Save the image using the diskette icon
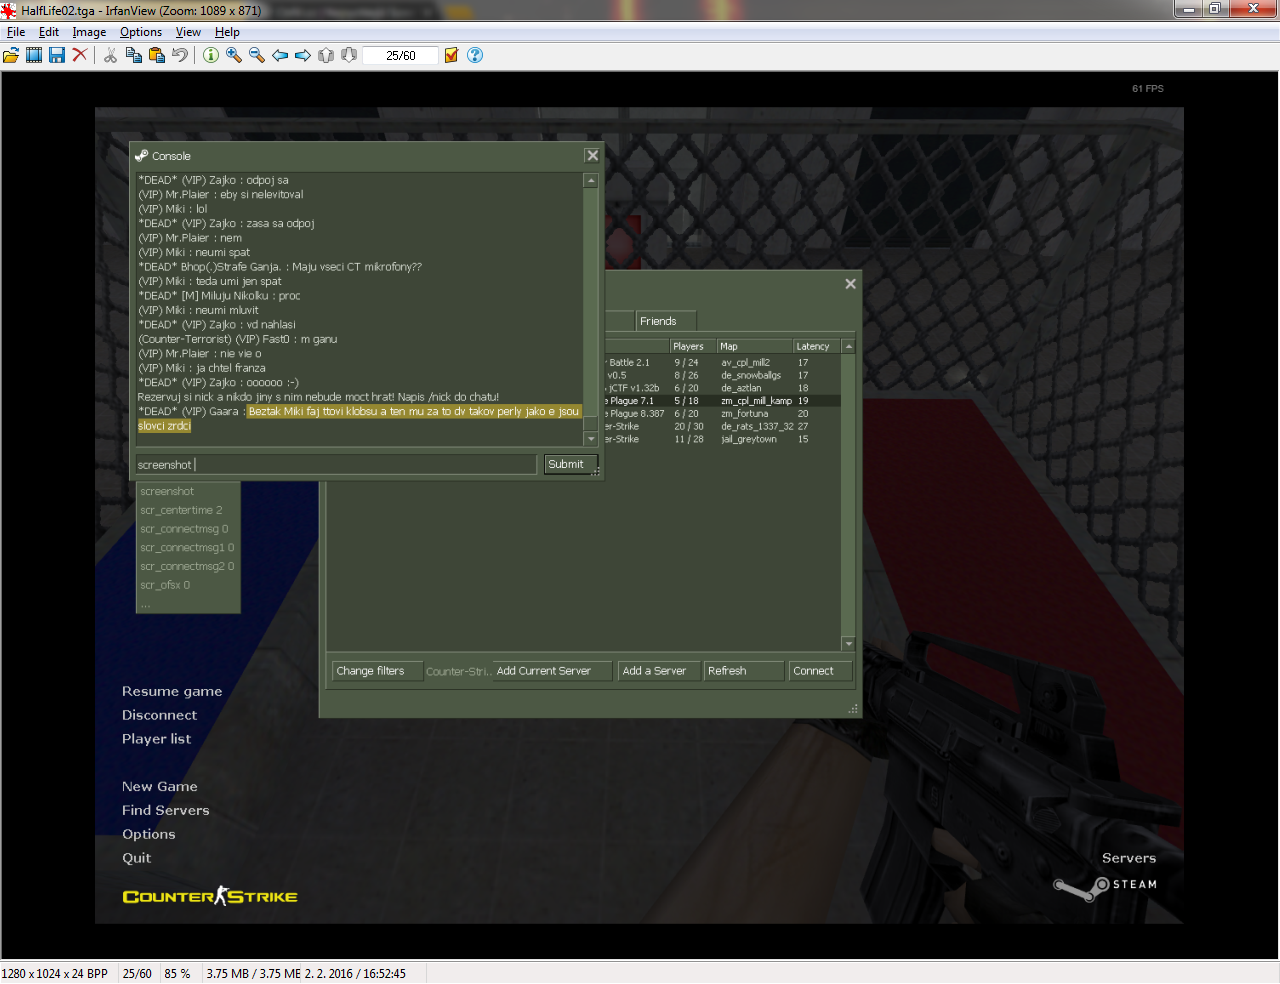Viewport: 1280px width, 984px height. click(58, 55)
